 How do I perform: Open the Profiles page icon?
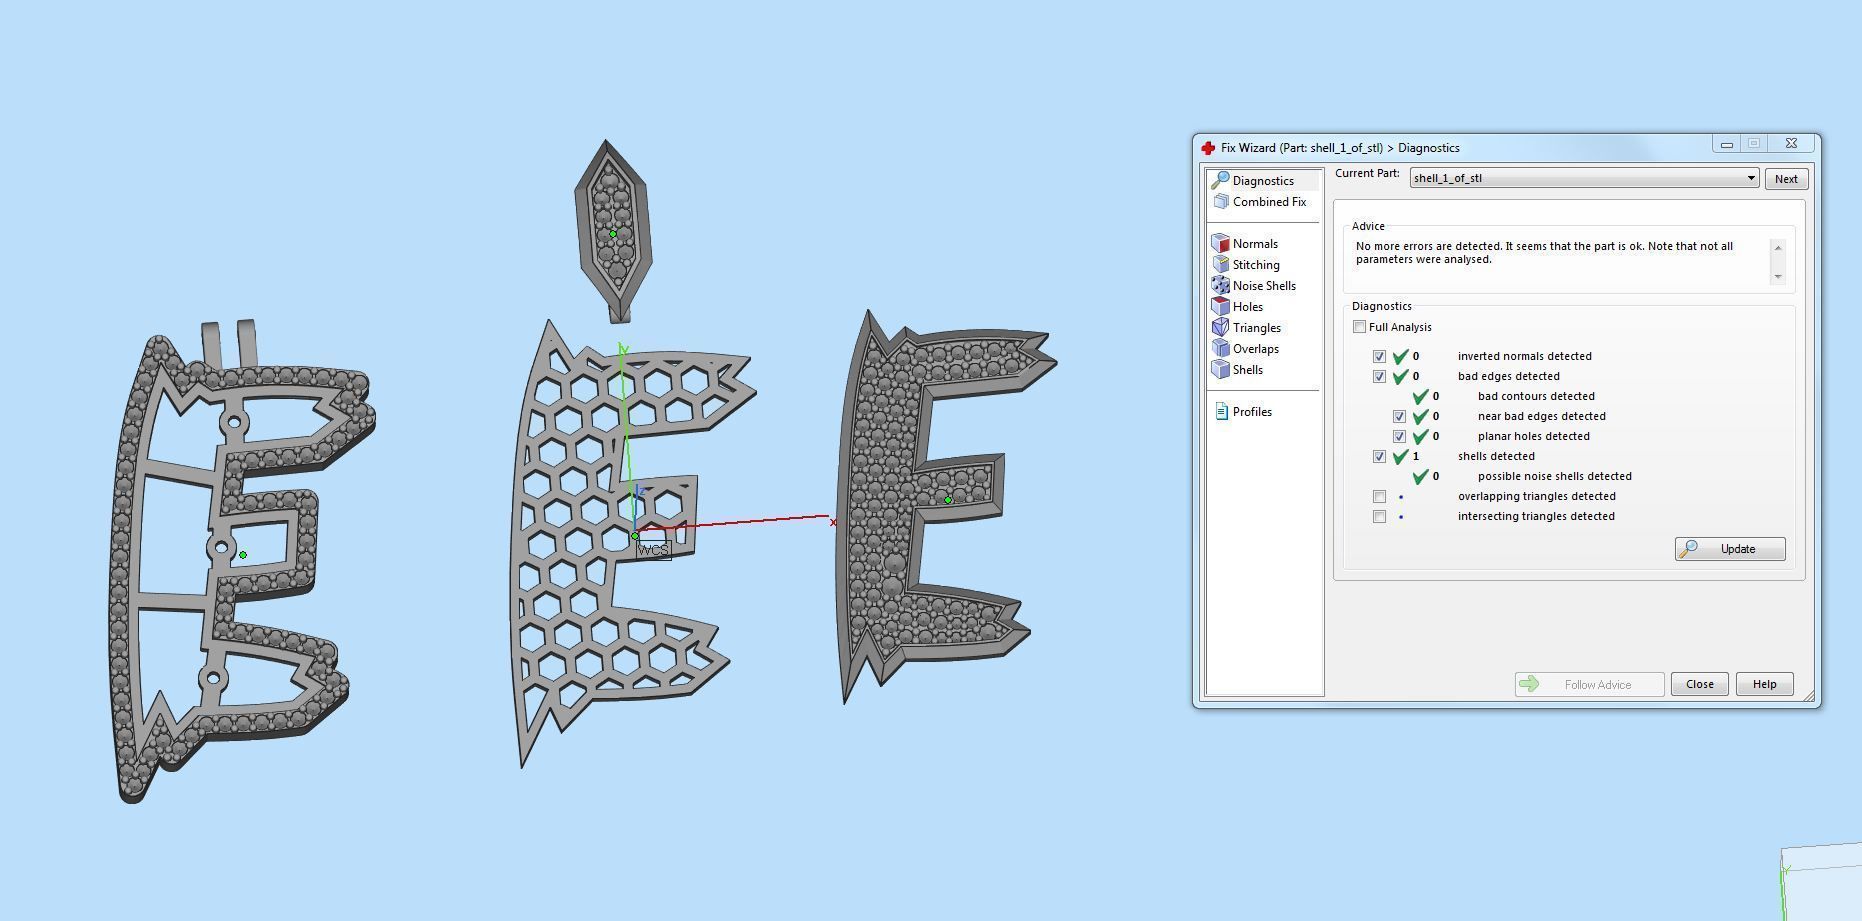(x=1221, y=411)
